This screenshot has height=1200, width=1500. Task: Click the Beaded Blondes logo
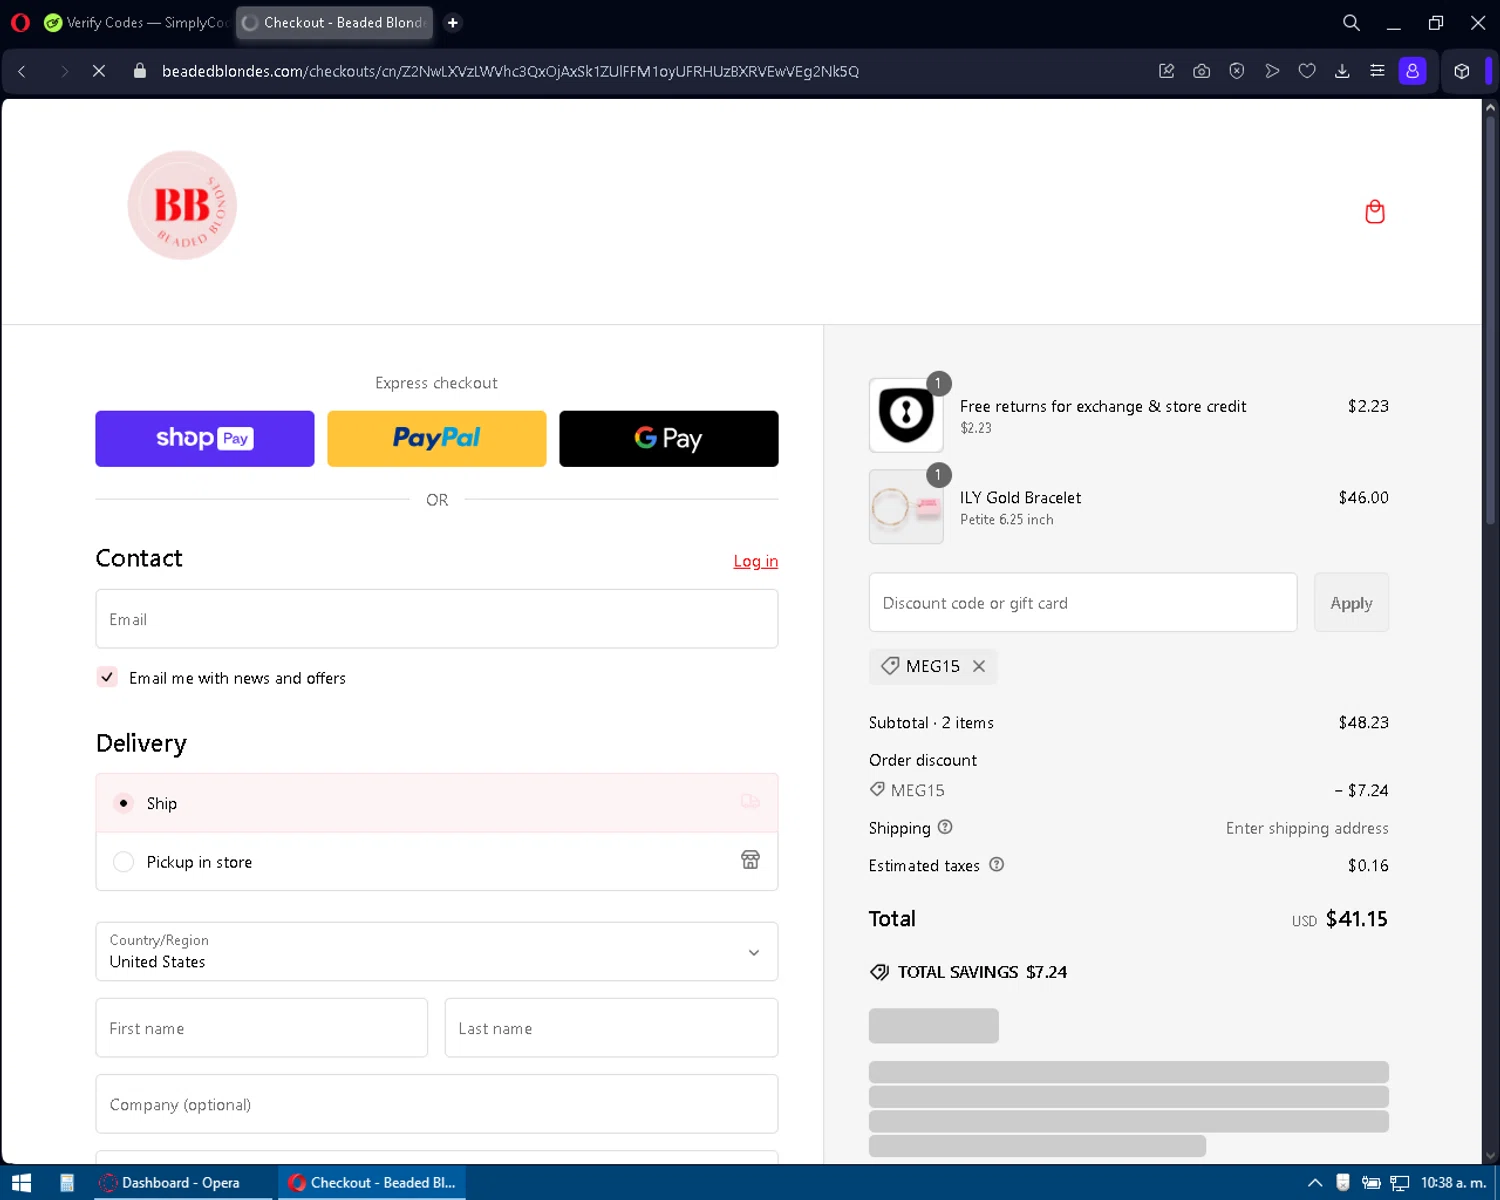click(x=182, y=205)
